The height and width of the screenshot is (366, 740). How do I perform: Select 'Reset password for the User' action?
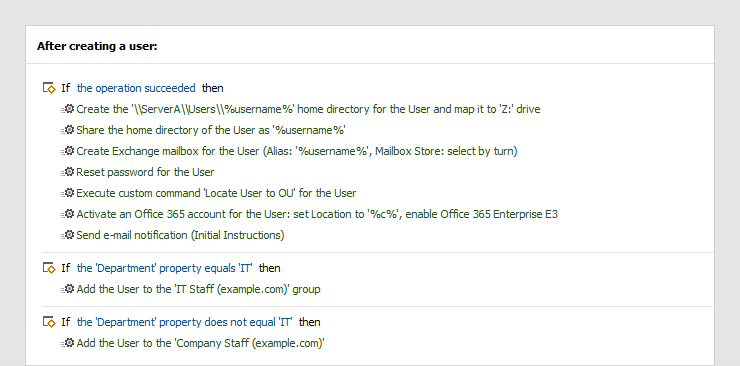tap(145, 172)
